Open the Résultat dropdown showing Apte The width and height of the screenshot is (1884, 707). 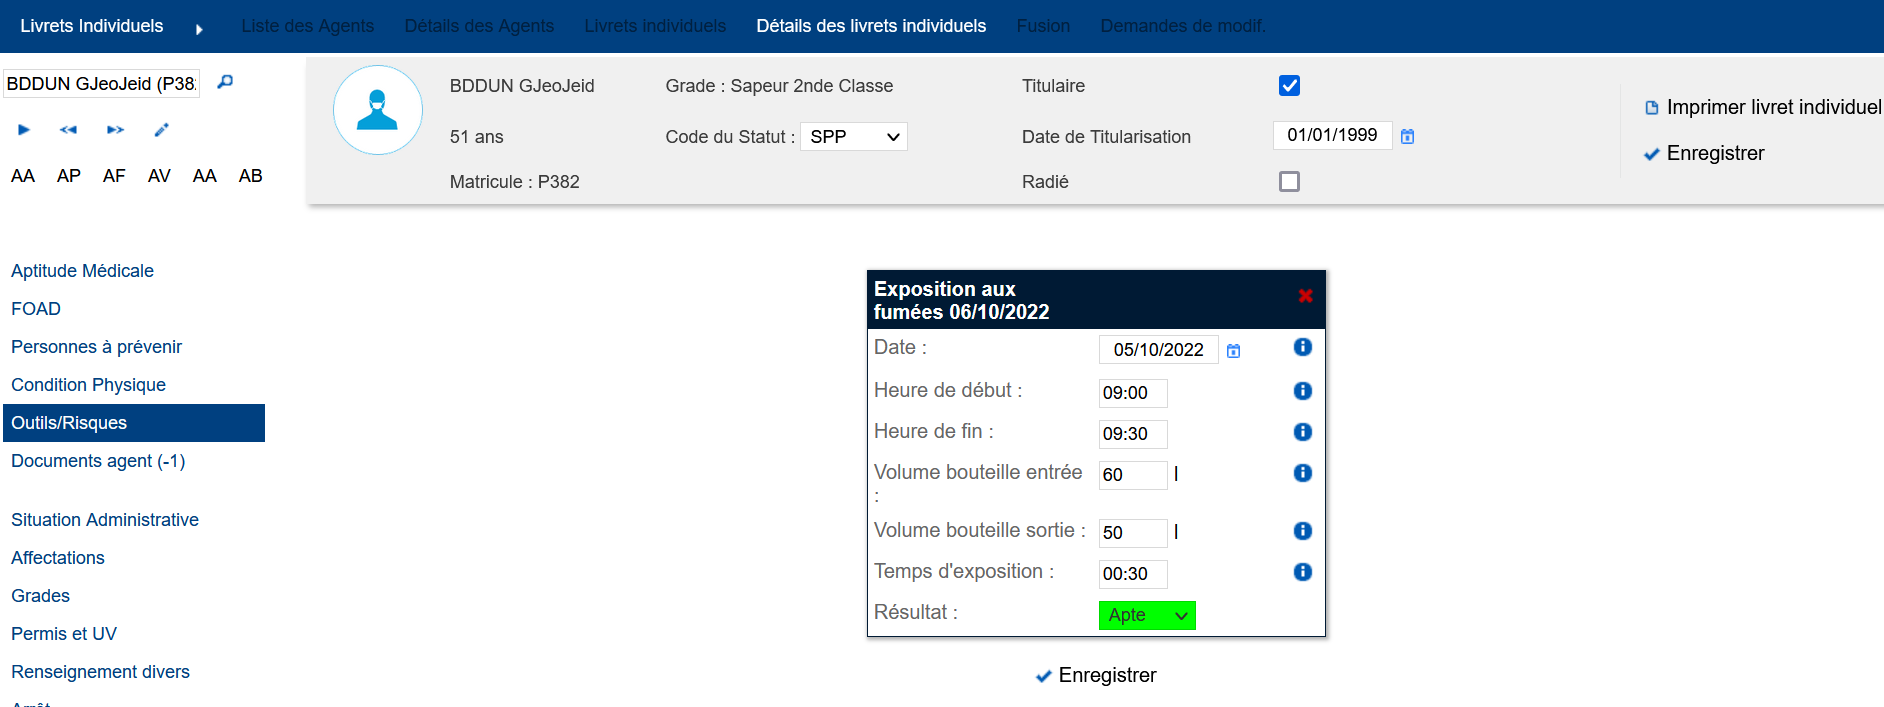point(1146,615)
